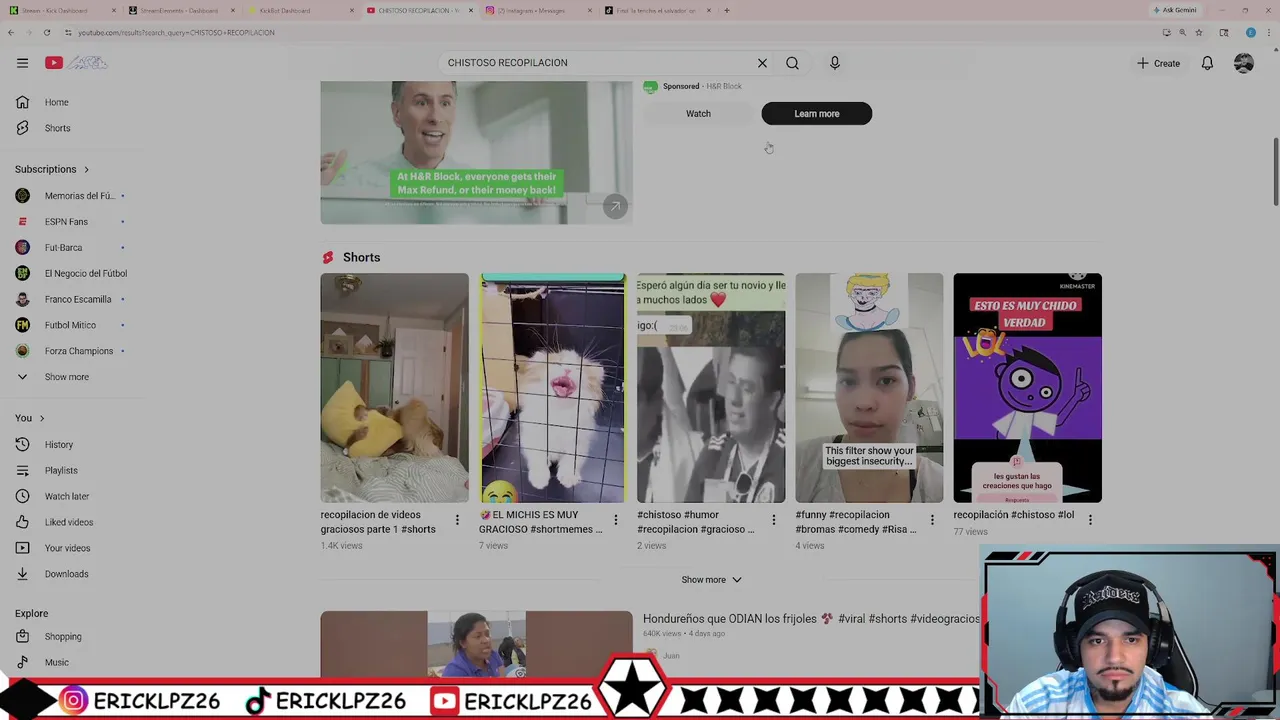Click the Watch button on the ad
1280x720 pixels.
coord(698,114)
